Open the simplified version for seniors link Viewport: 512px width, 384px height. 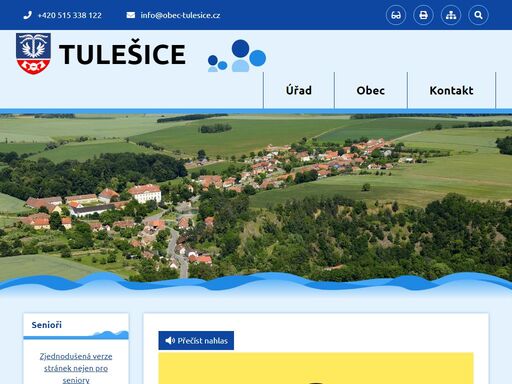76,368
